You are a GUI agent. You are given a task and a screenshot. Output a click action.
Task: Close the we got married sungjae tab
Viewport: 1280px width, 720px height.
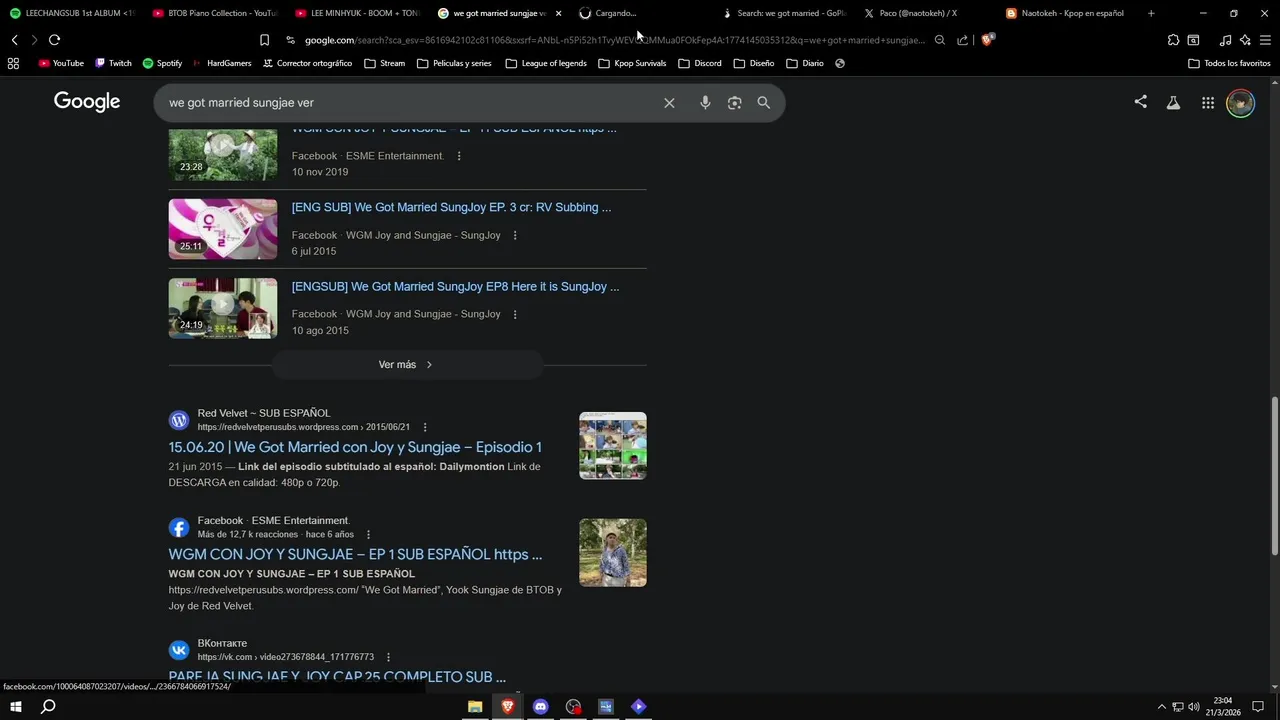(558, 13)
